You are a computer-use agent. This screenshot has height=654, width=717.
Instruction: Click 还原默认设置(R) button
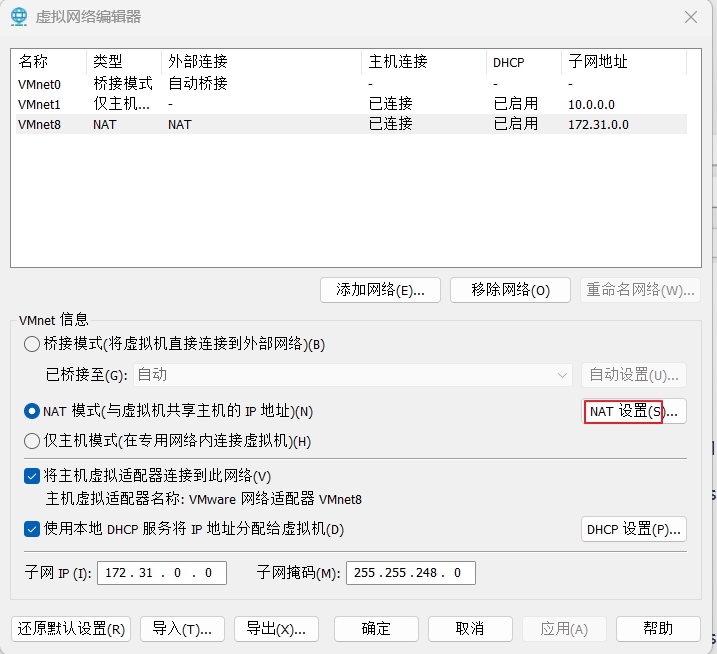[71, 629]
